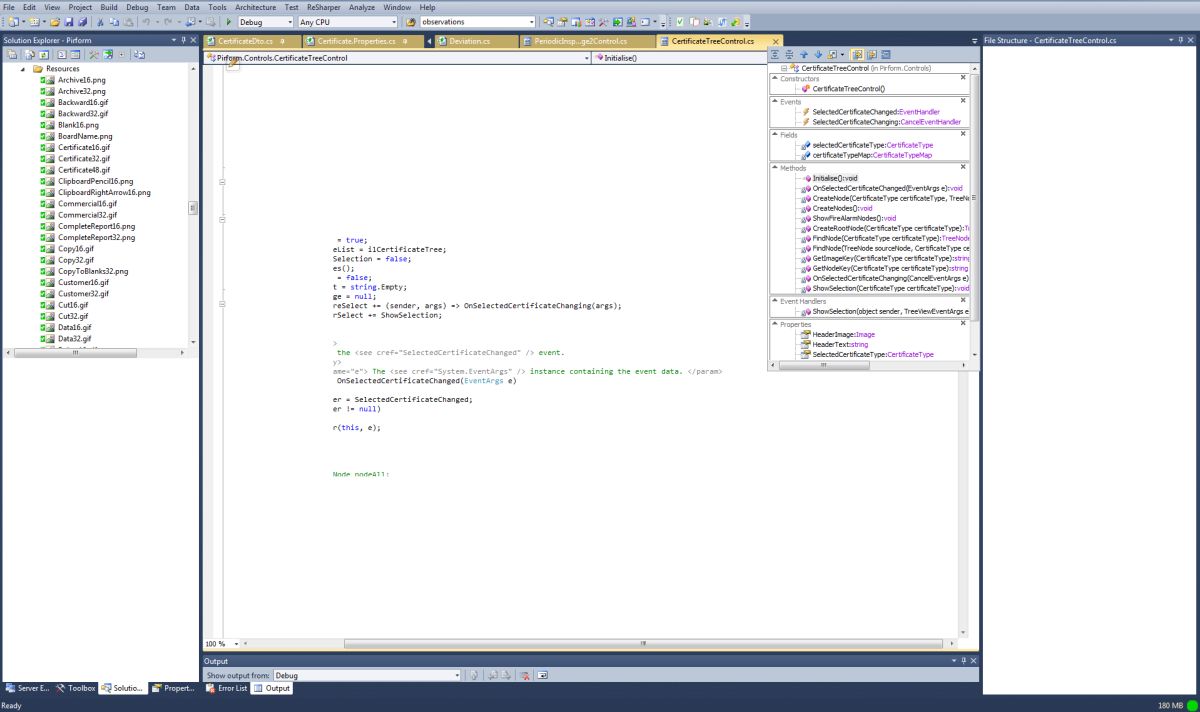Image resolution: width=1200 pixels, height=712 pixels.
Task: Click Solution Explorer Refresh icon
Action: click(x=43, y=54)
